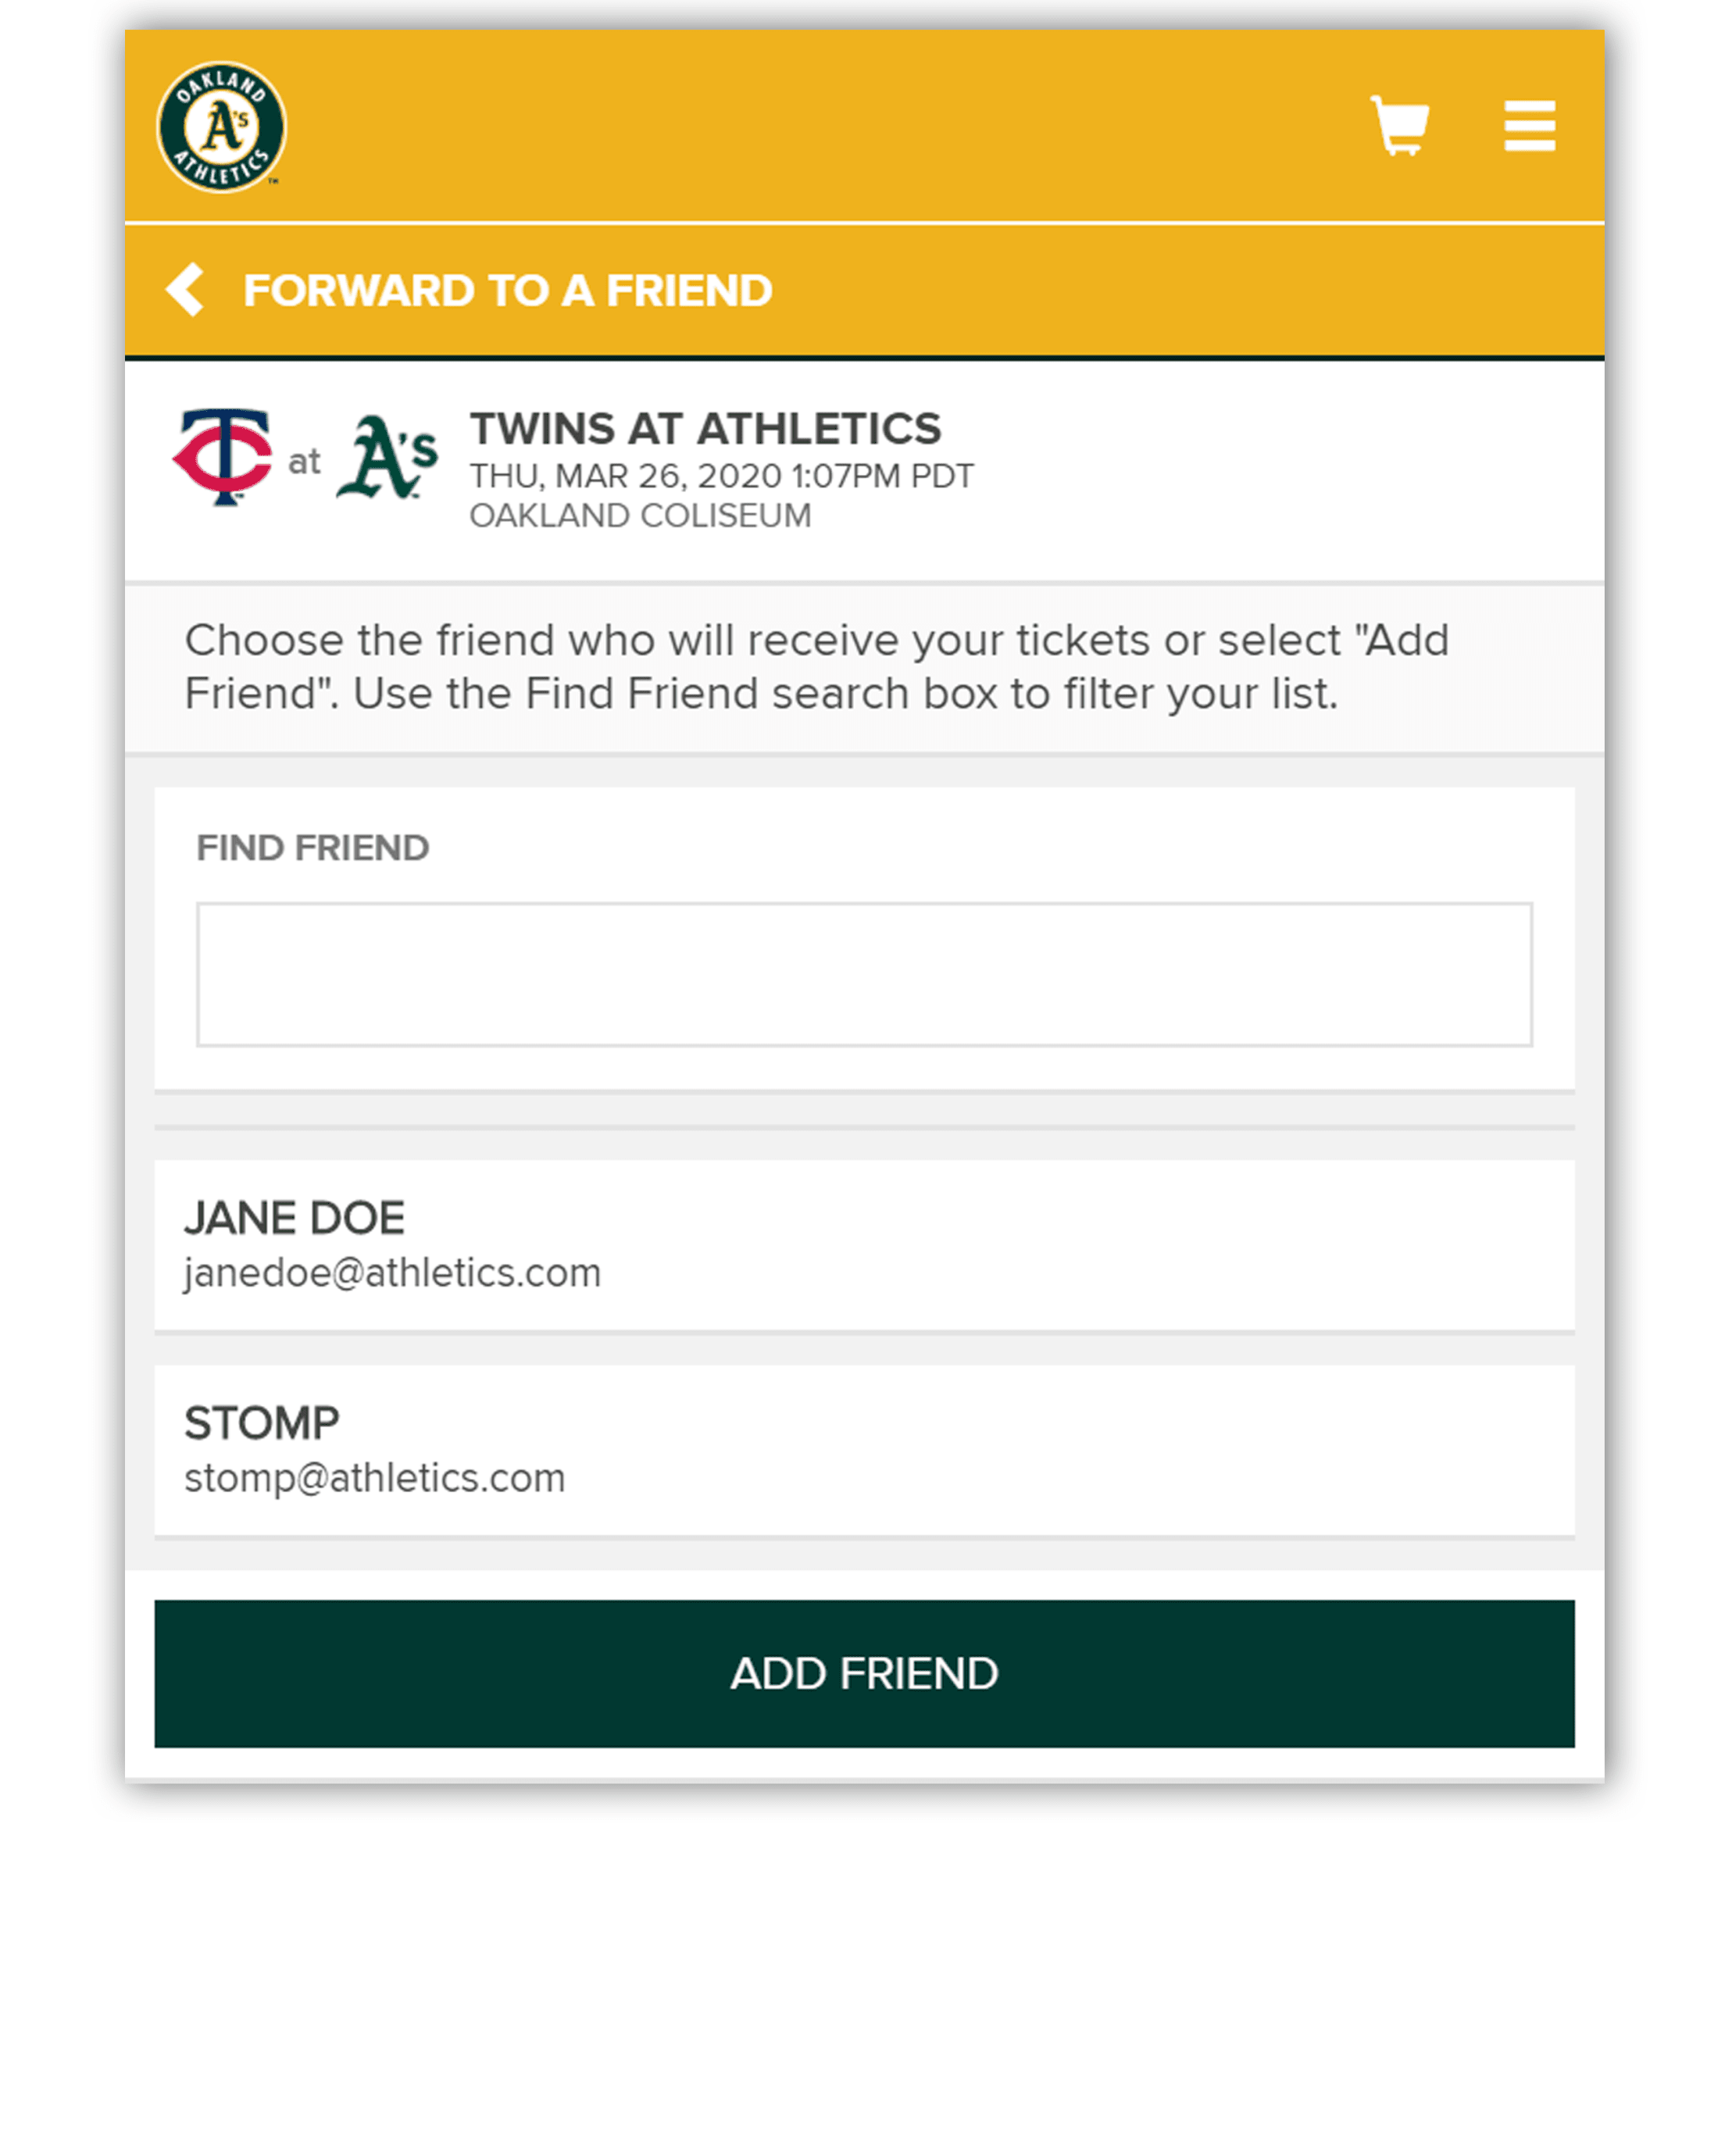Choose Stomp from the friend list
This screenshot has width=1725, height=2156.
(262, 1423)
